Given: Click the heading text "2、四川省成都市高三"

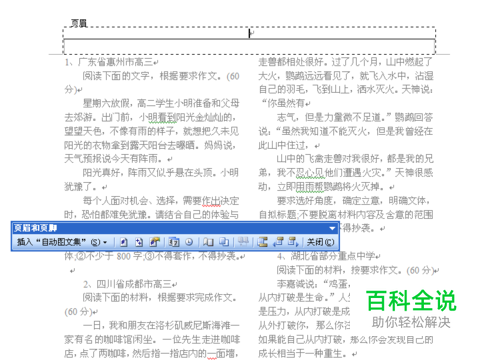Looking at the screenshot, I should [127, 284].
